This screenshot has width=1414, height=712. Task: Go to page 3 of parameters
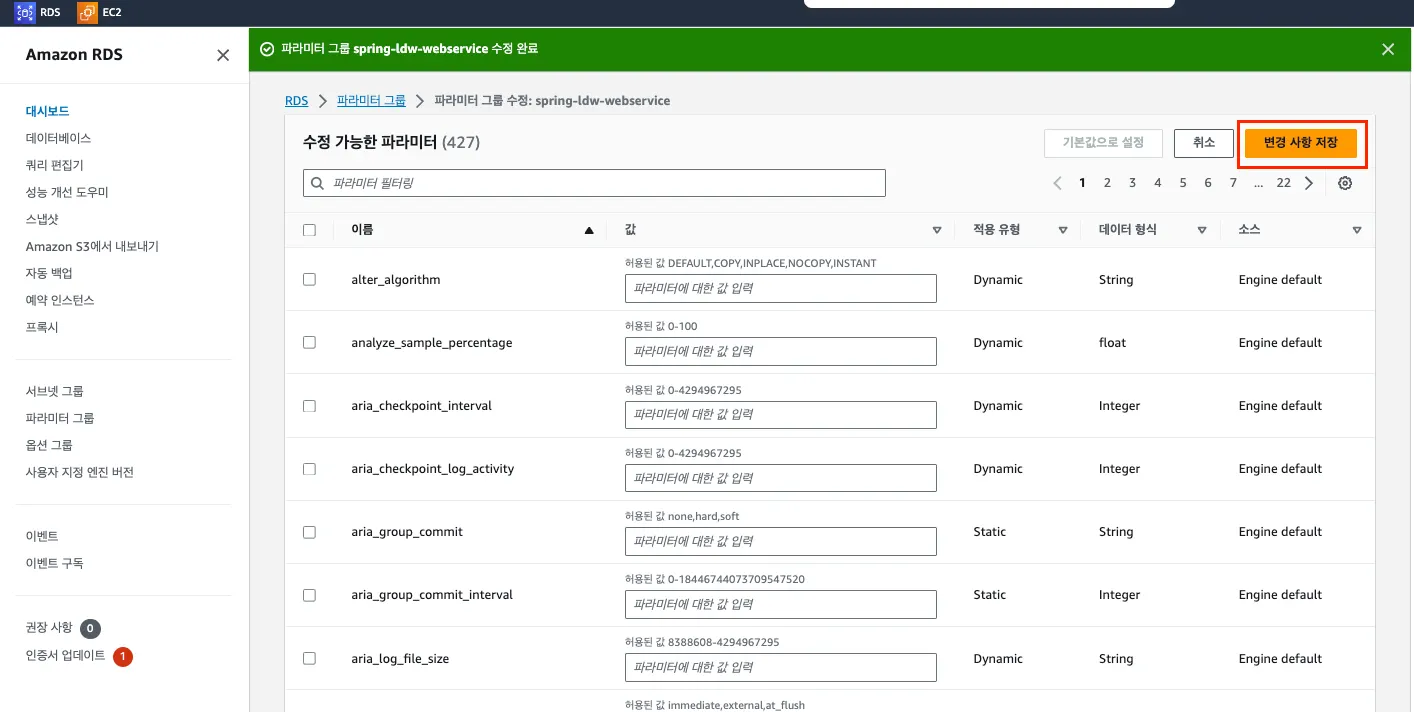[1132, 183]
